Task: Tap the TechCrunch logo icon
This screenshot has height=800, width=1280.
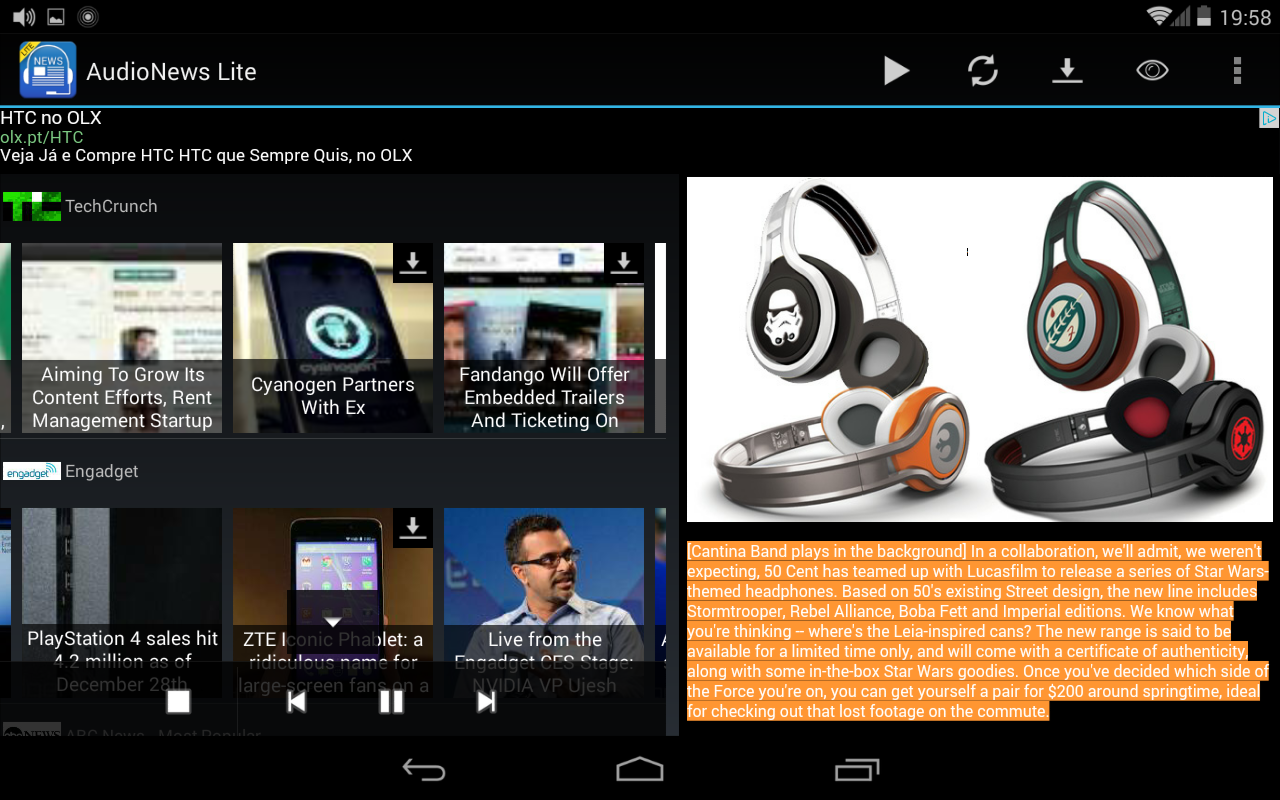Action: pyautogui.click(x=31, y=206)
